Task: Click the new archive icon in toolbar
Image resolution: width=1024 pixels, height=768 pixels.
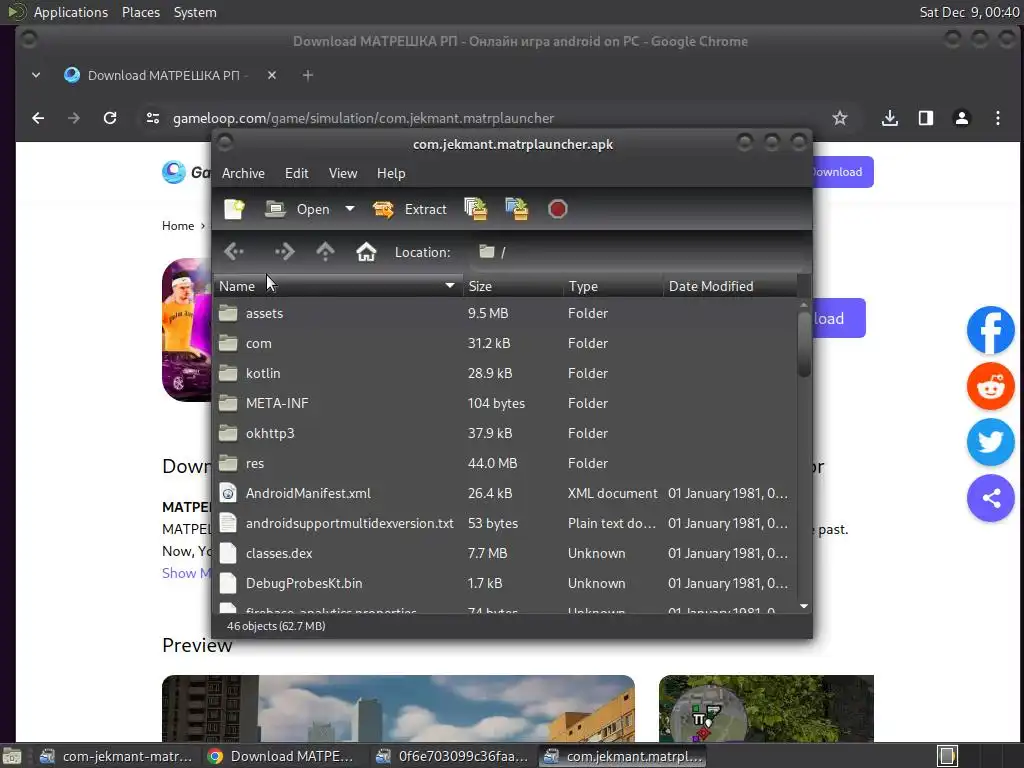Action: pyautogui.click(x=234, y=209)
